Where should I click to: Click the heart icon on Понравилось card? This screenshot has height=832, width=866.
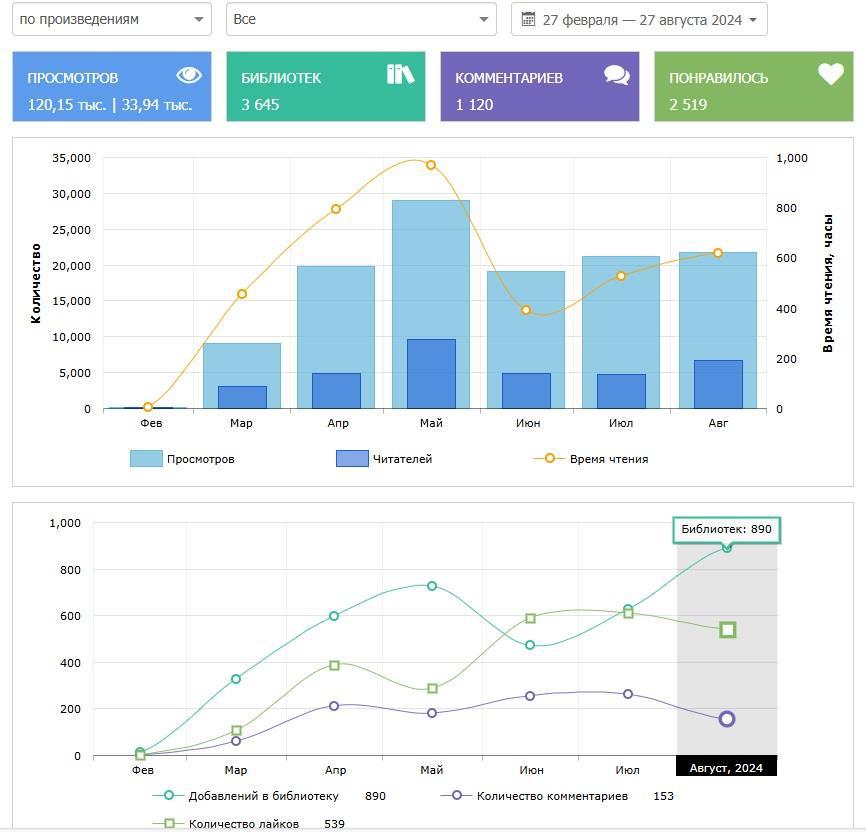coord(830,74)
